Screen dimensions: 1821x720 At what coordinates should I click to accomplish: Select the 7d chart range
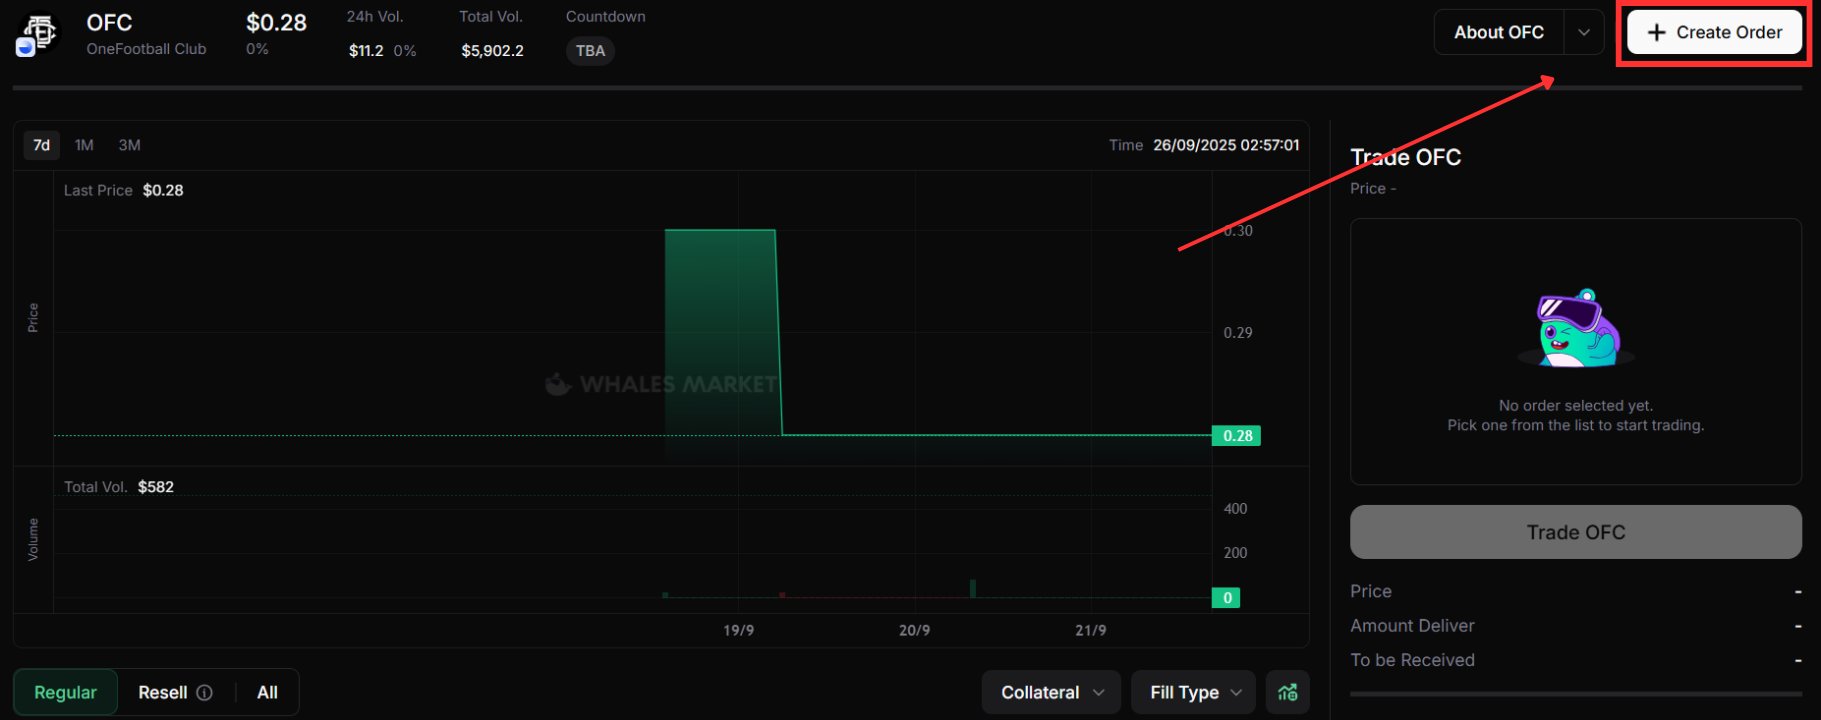[x=42, y=145]
